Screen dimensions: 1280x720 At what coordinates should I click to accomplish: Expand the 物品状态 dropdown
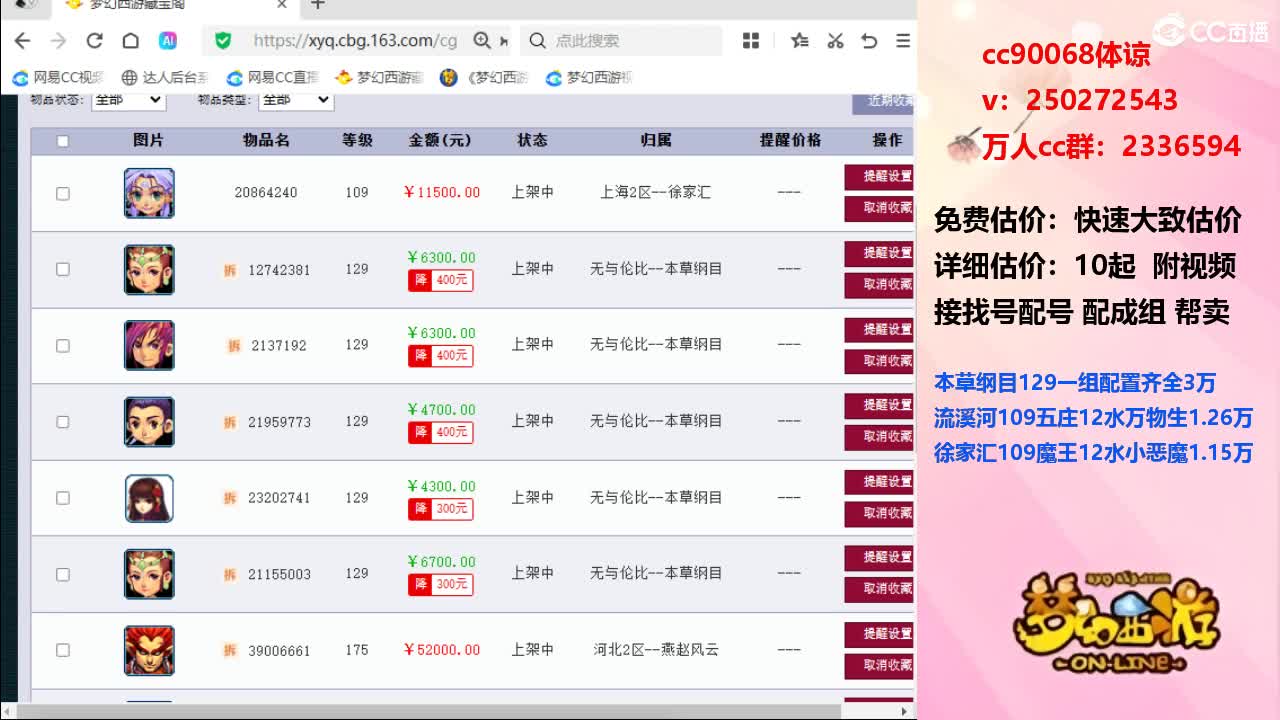point(128,99)
